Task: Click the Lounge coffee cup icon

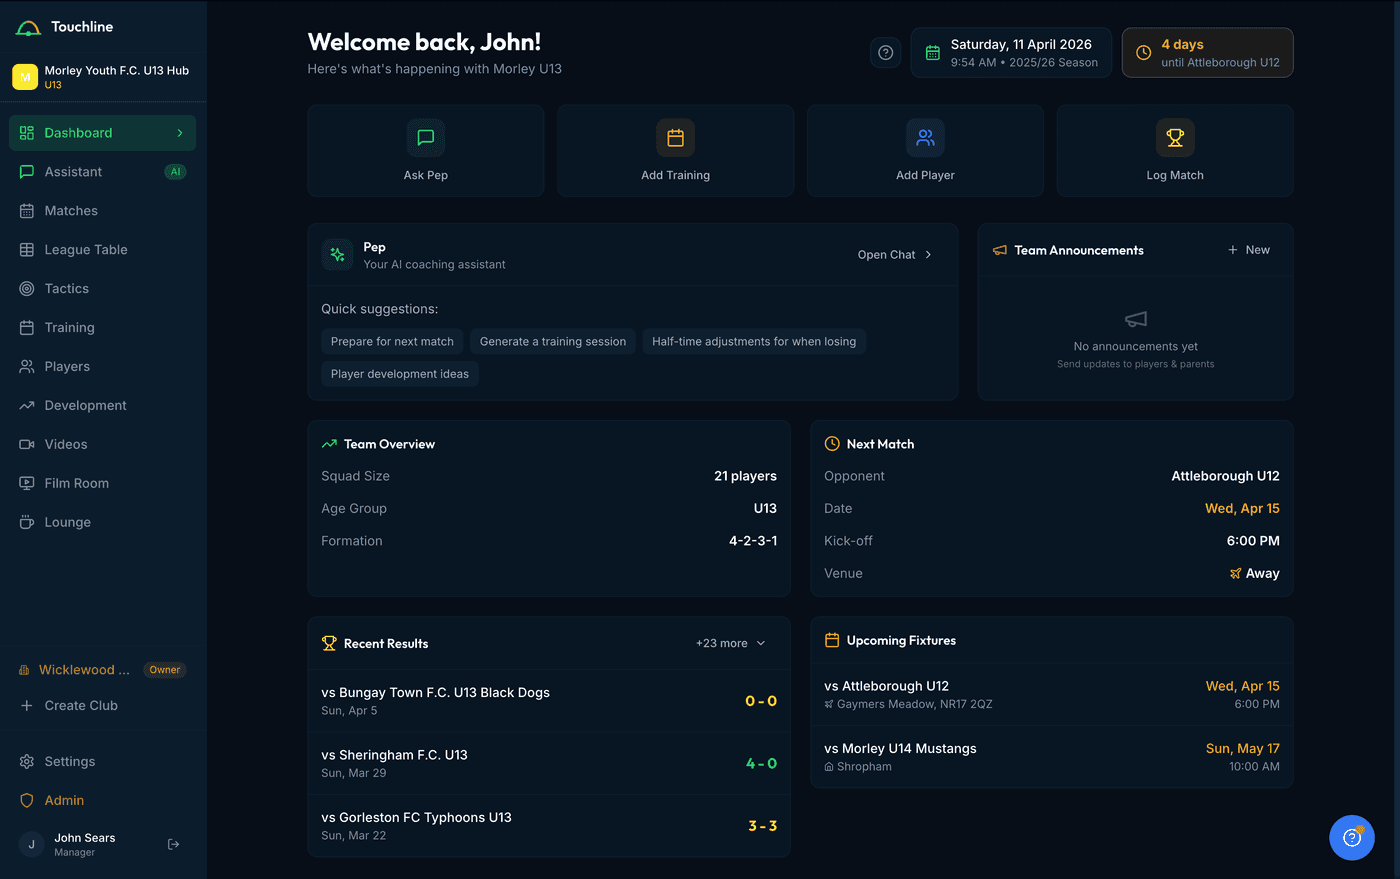Action: tap(27, 523)
